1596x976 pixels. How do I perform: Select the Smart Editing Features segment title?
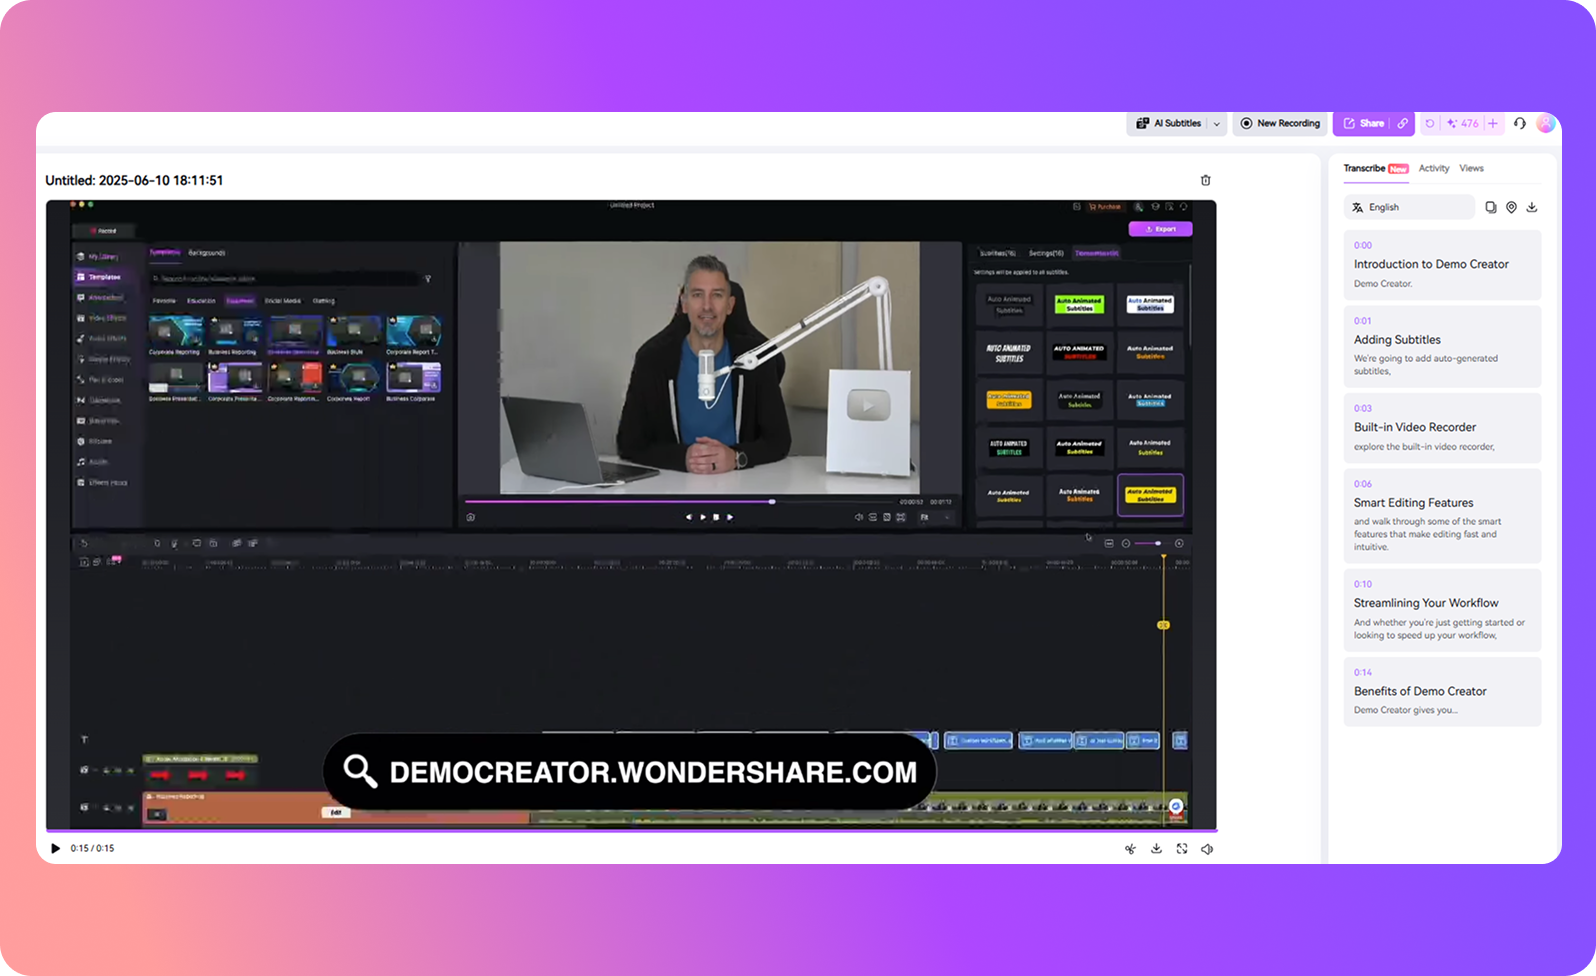click(1413, 503)
